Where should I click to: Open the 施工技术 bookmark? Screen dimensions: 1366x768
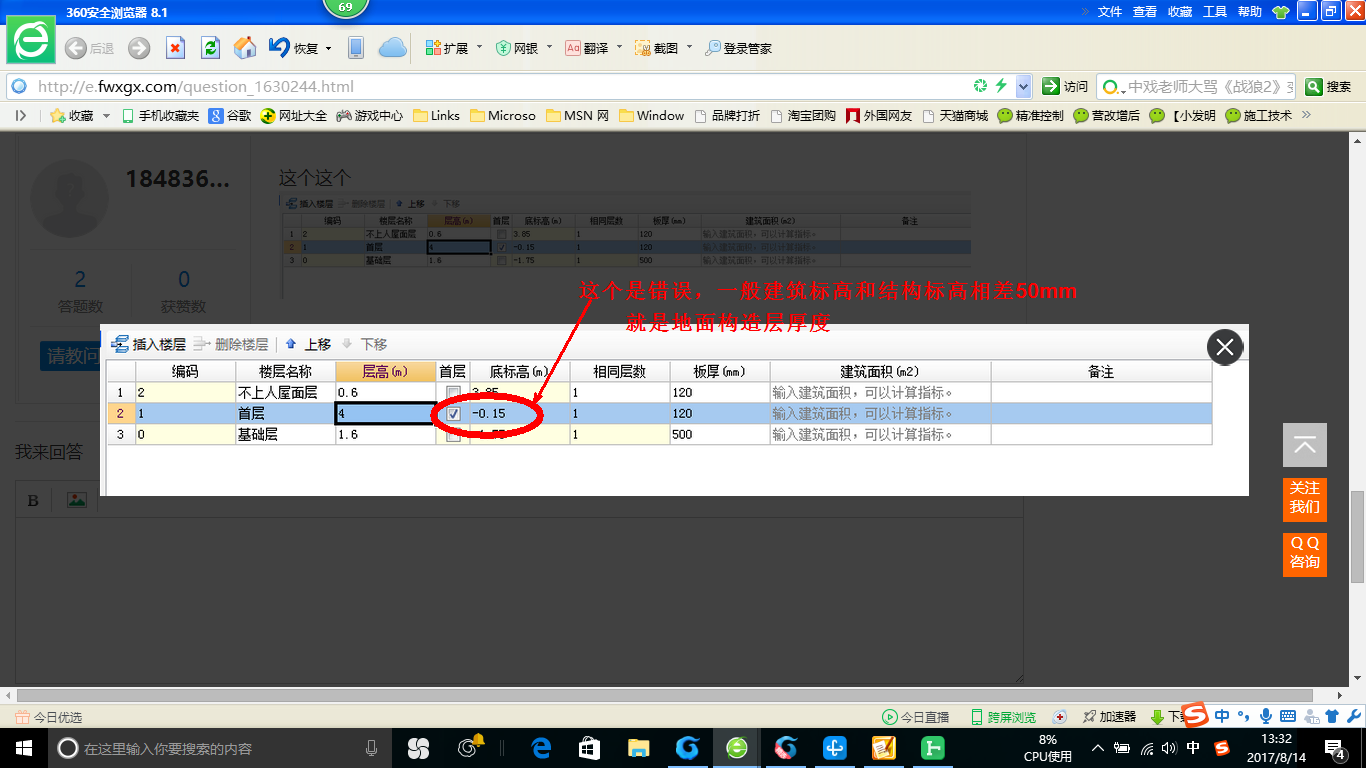point(1258,116)
